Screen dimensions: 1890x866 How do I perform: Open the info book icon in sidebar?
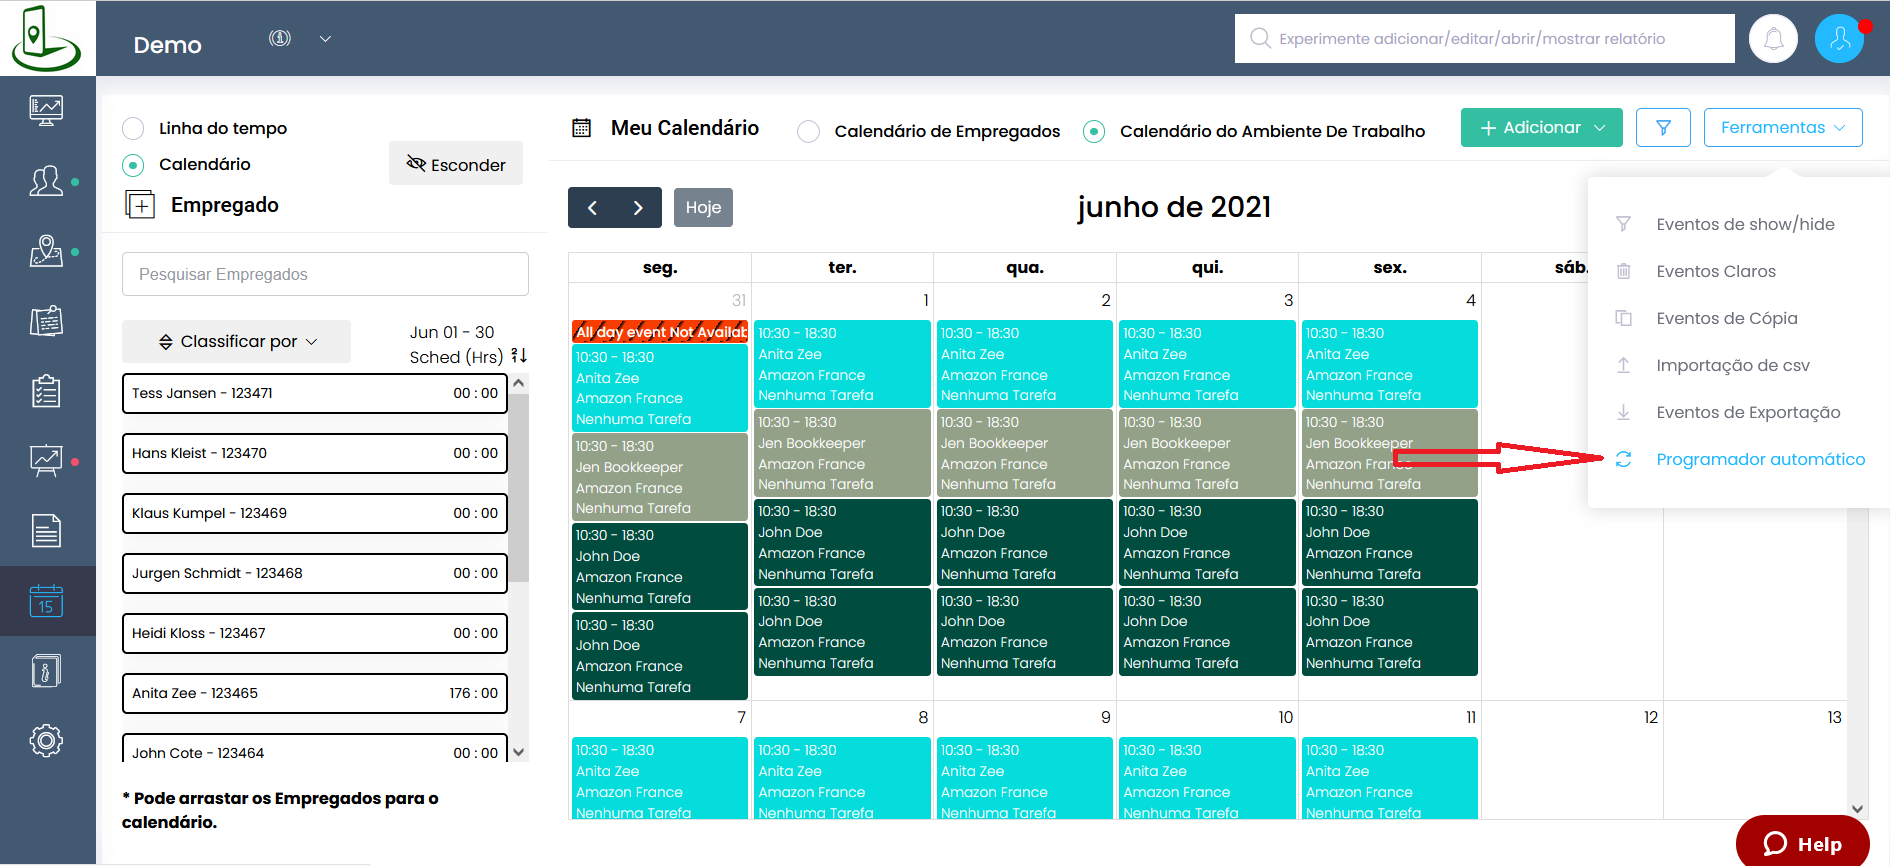(x=46, y=671)
